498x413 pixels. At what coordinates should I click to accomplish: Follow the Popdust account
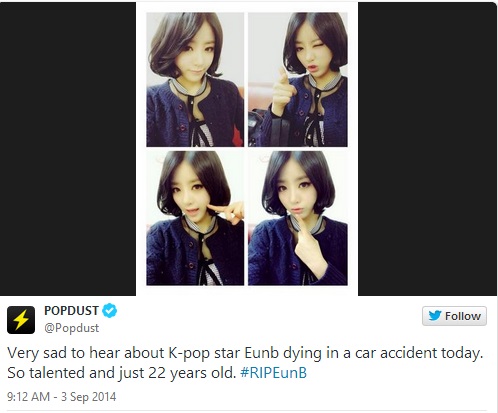click(454, 316)
